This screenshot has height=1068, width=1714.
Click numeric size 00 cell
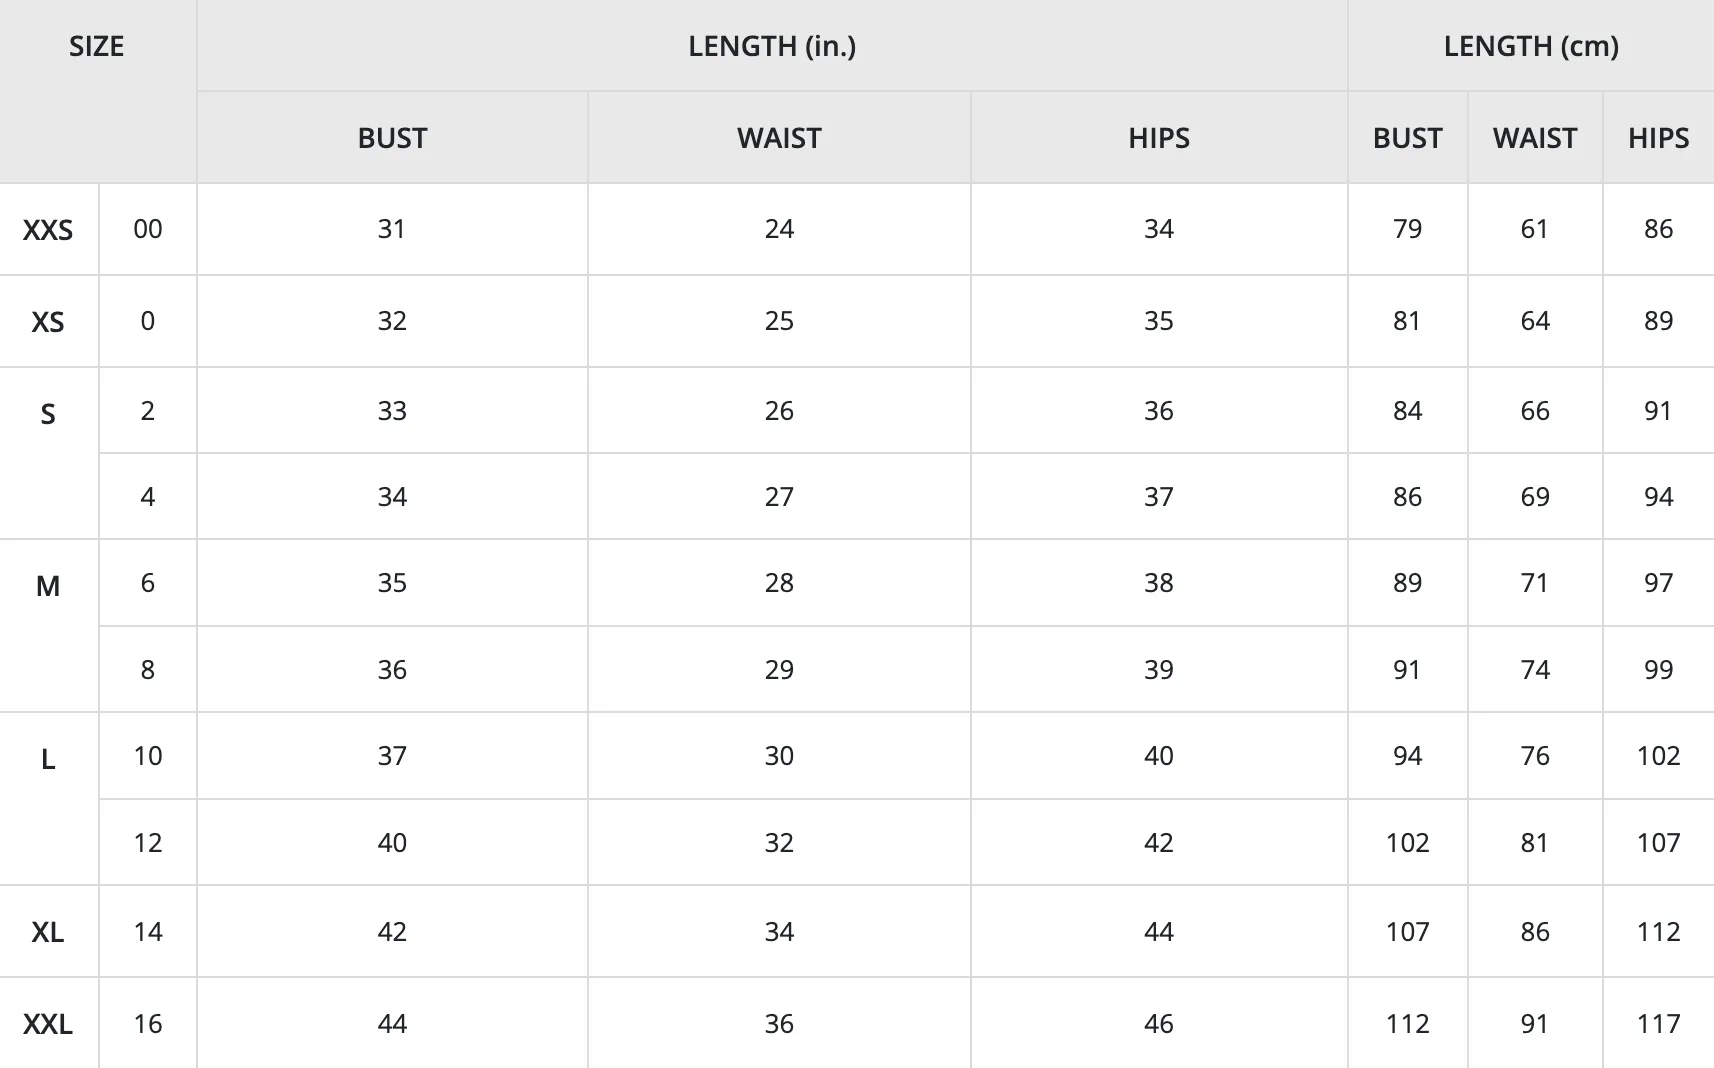(148, 229)
